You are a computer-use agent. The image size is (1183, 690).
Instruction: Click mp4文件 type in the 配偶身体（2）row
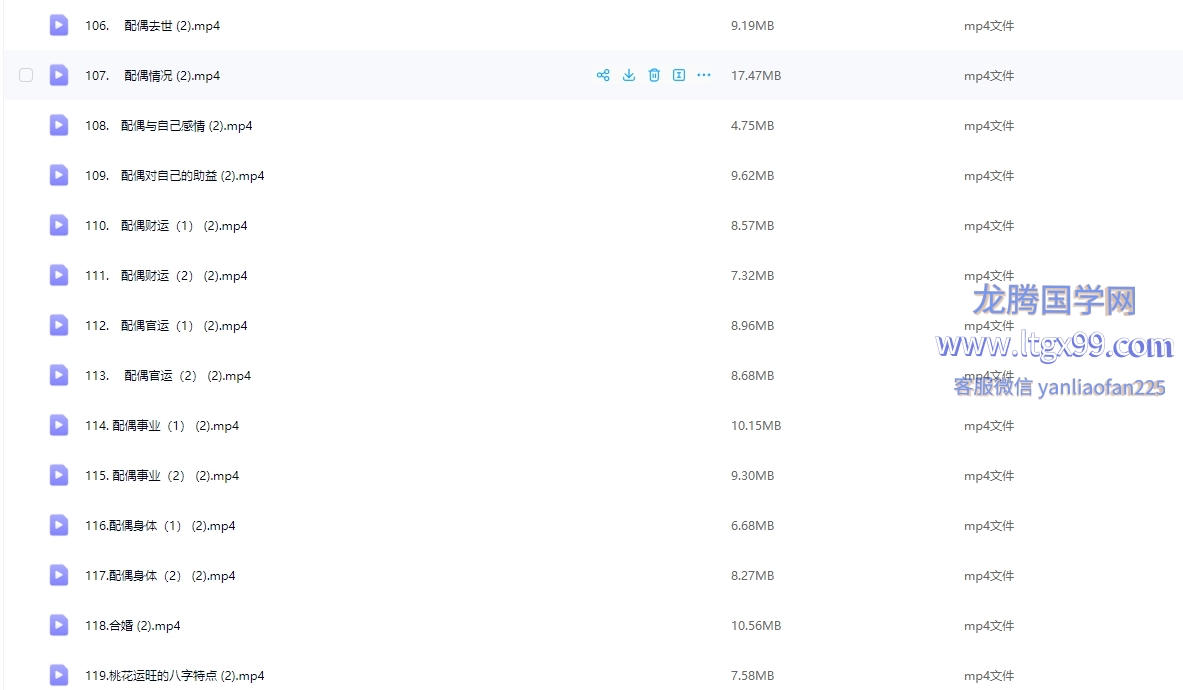point(989,576)
